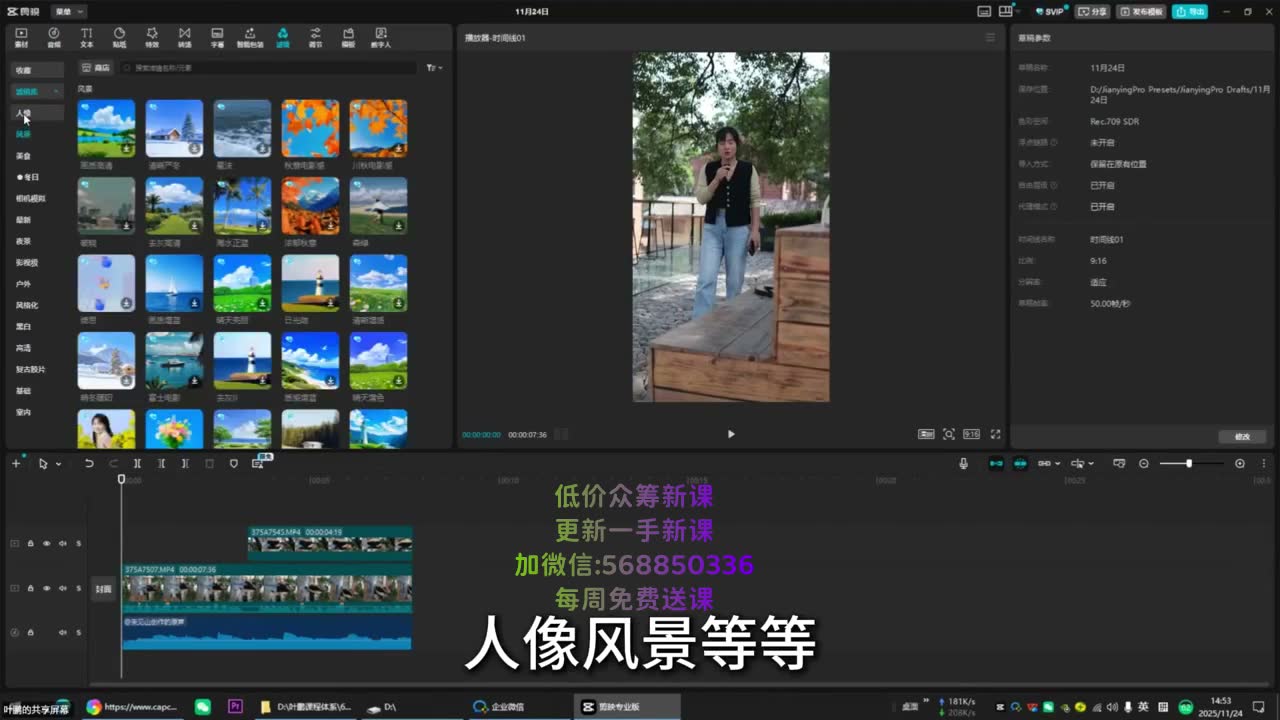Screen dimensions: 1280x720
Task: Toggle auto snap on timeline
Action: (1020, 463)
